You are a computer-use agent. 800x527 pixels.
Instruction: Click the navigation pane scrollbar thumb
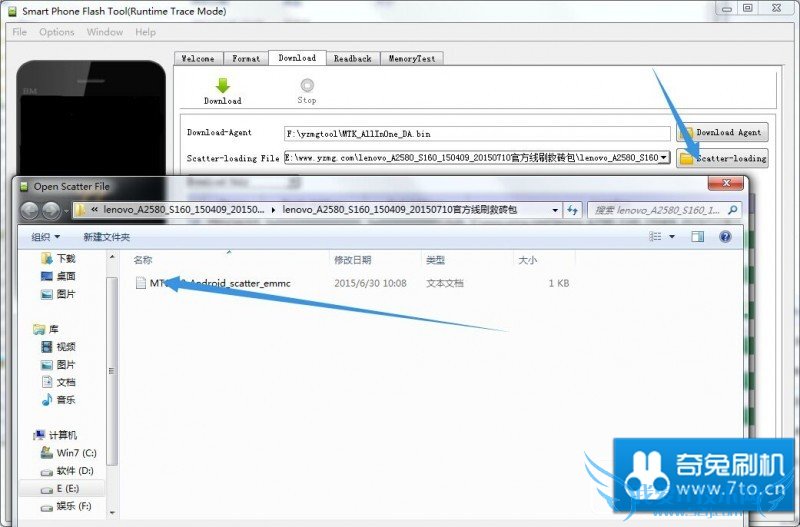point(112,371)
